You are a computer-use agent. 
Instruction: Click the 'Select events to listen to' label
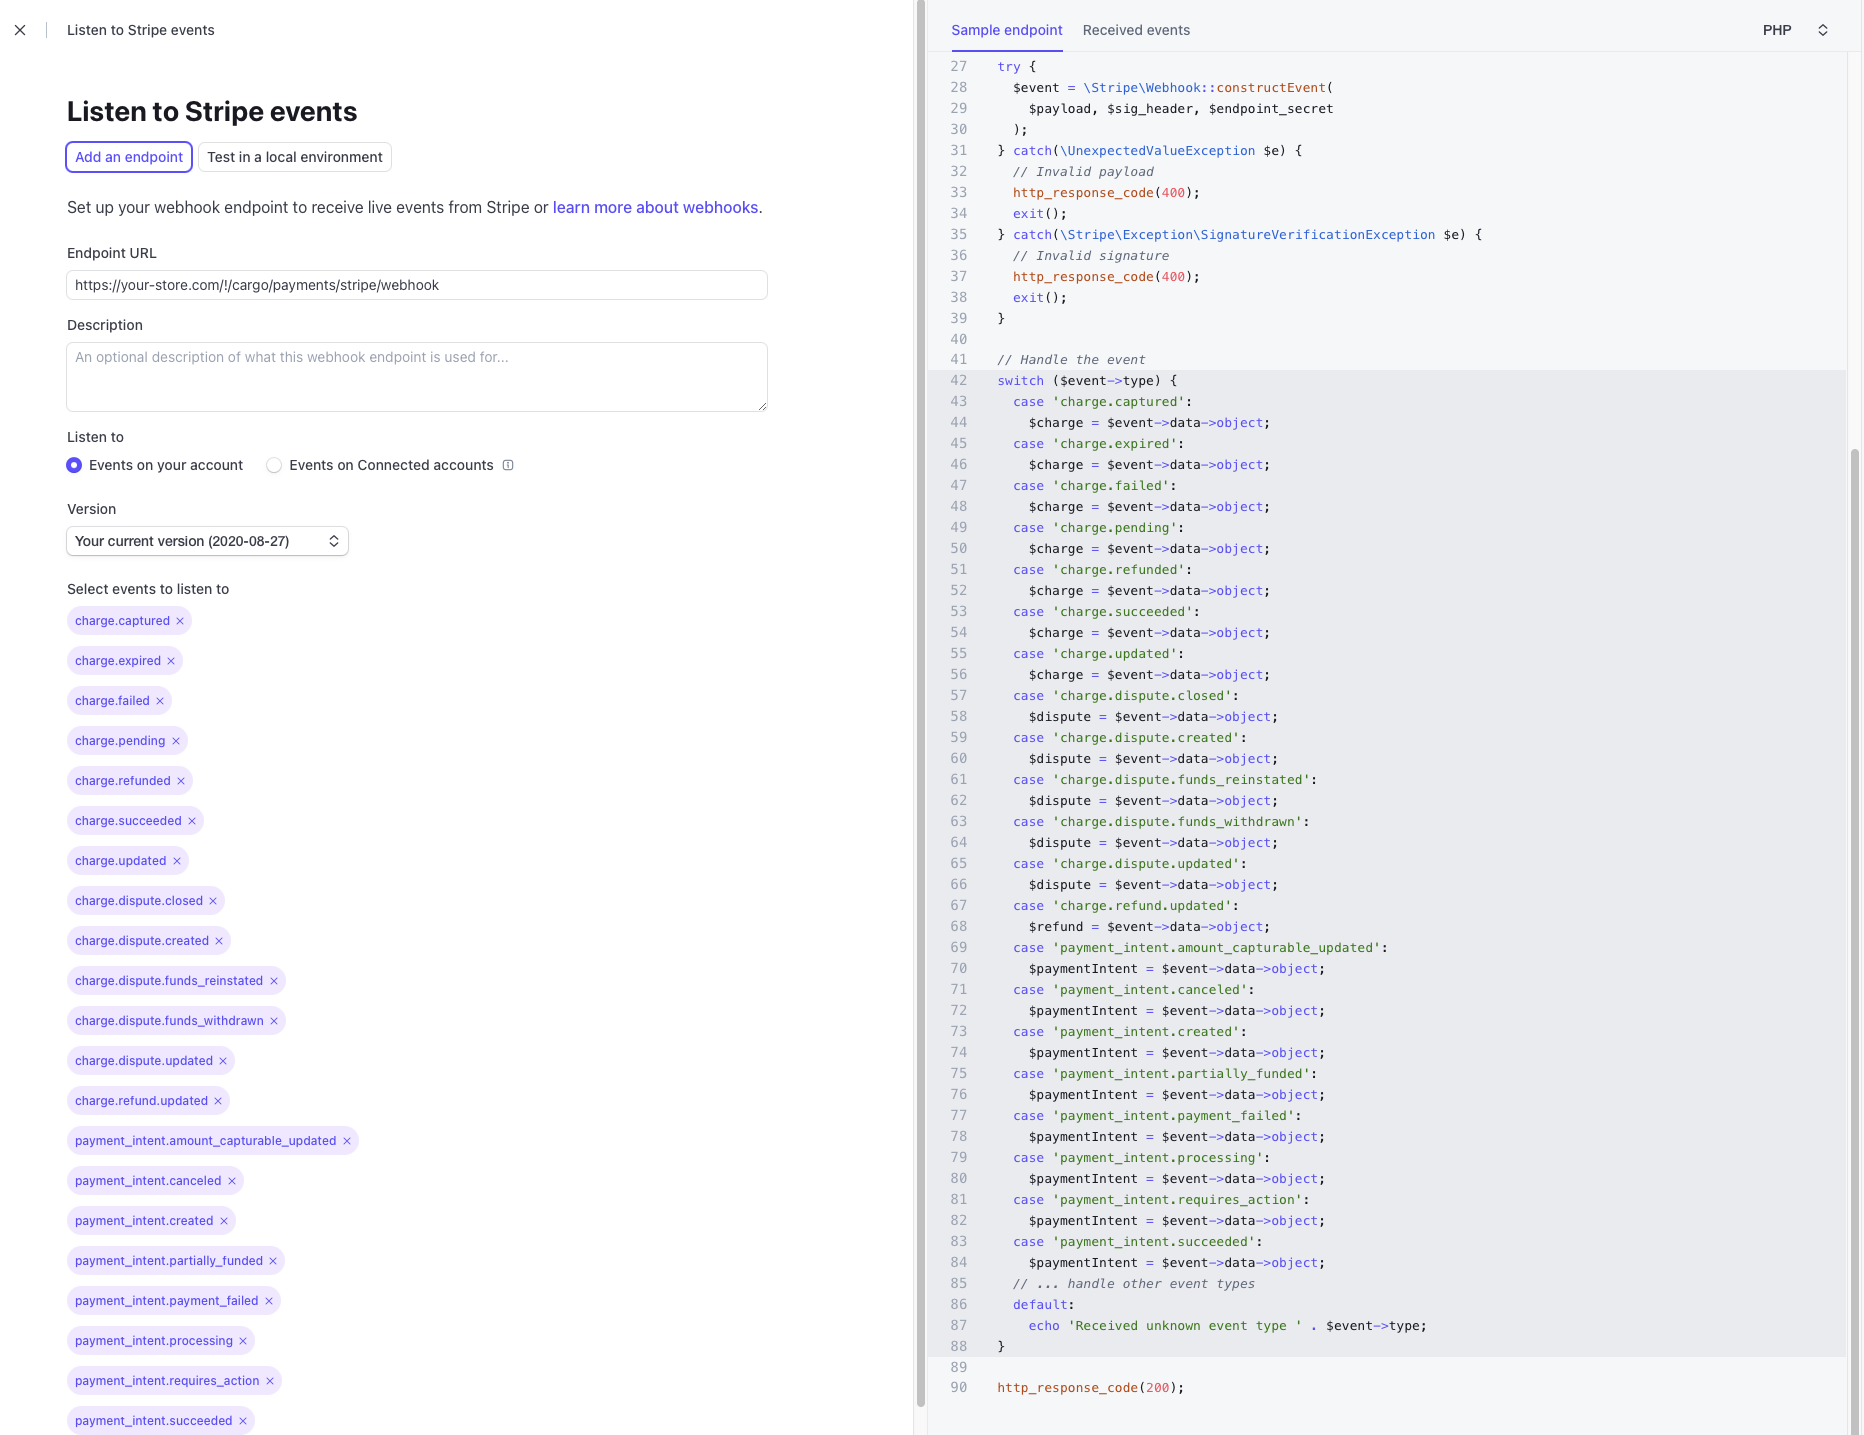click(x=148, y=589)
